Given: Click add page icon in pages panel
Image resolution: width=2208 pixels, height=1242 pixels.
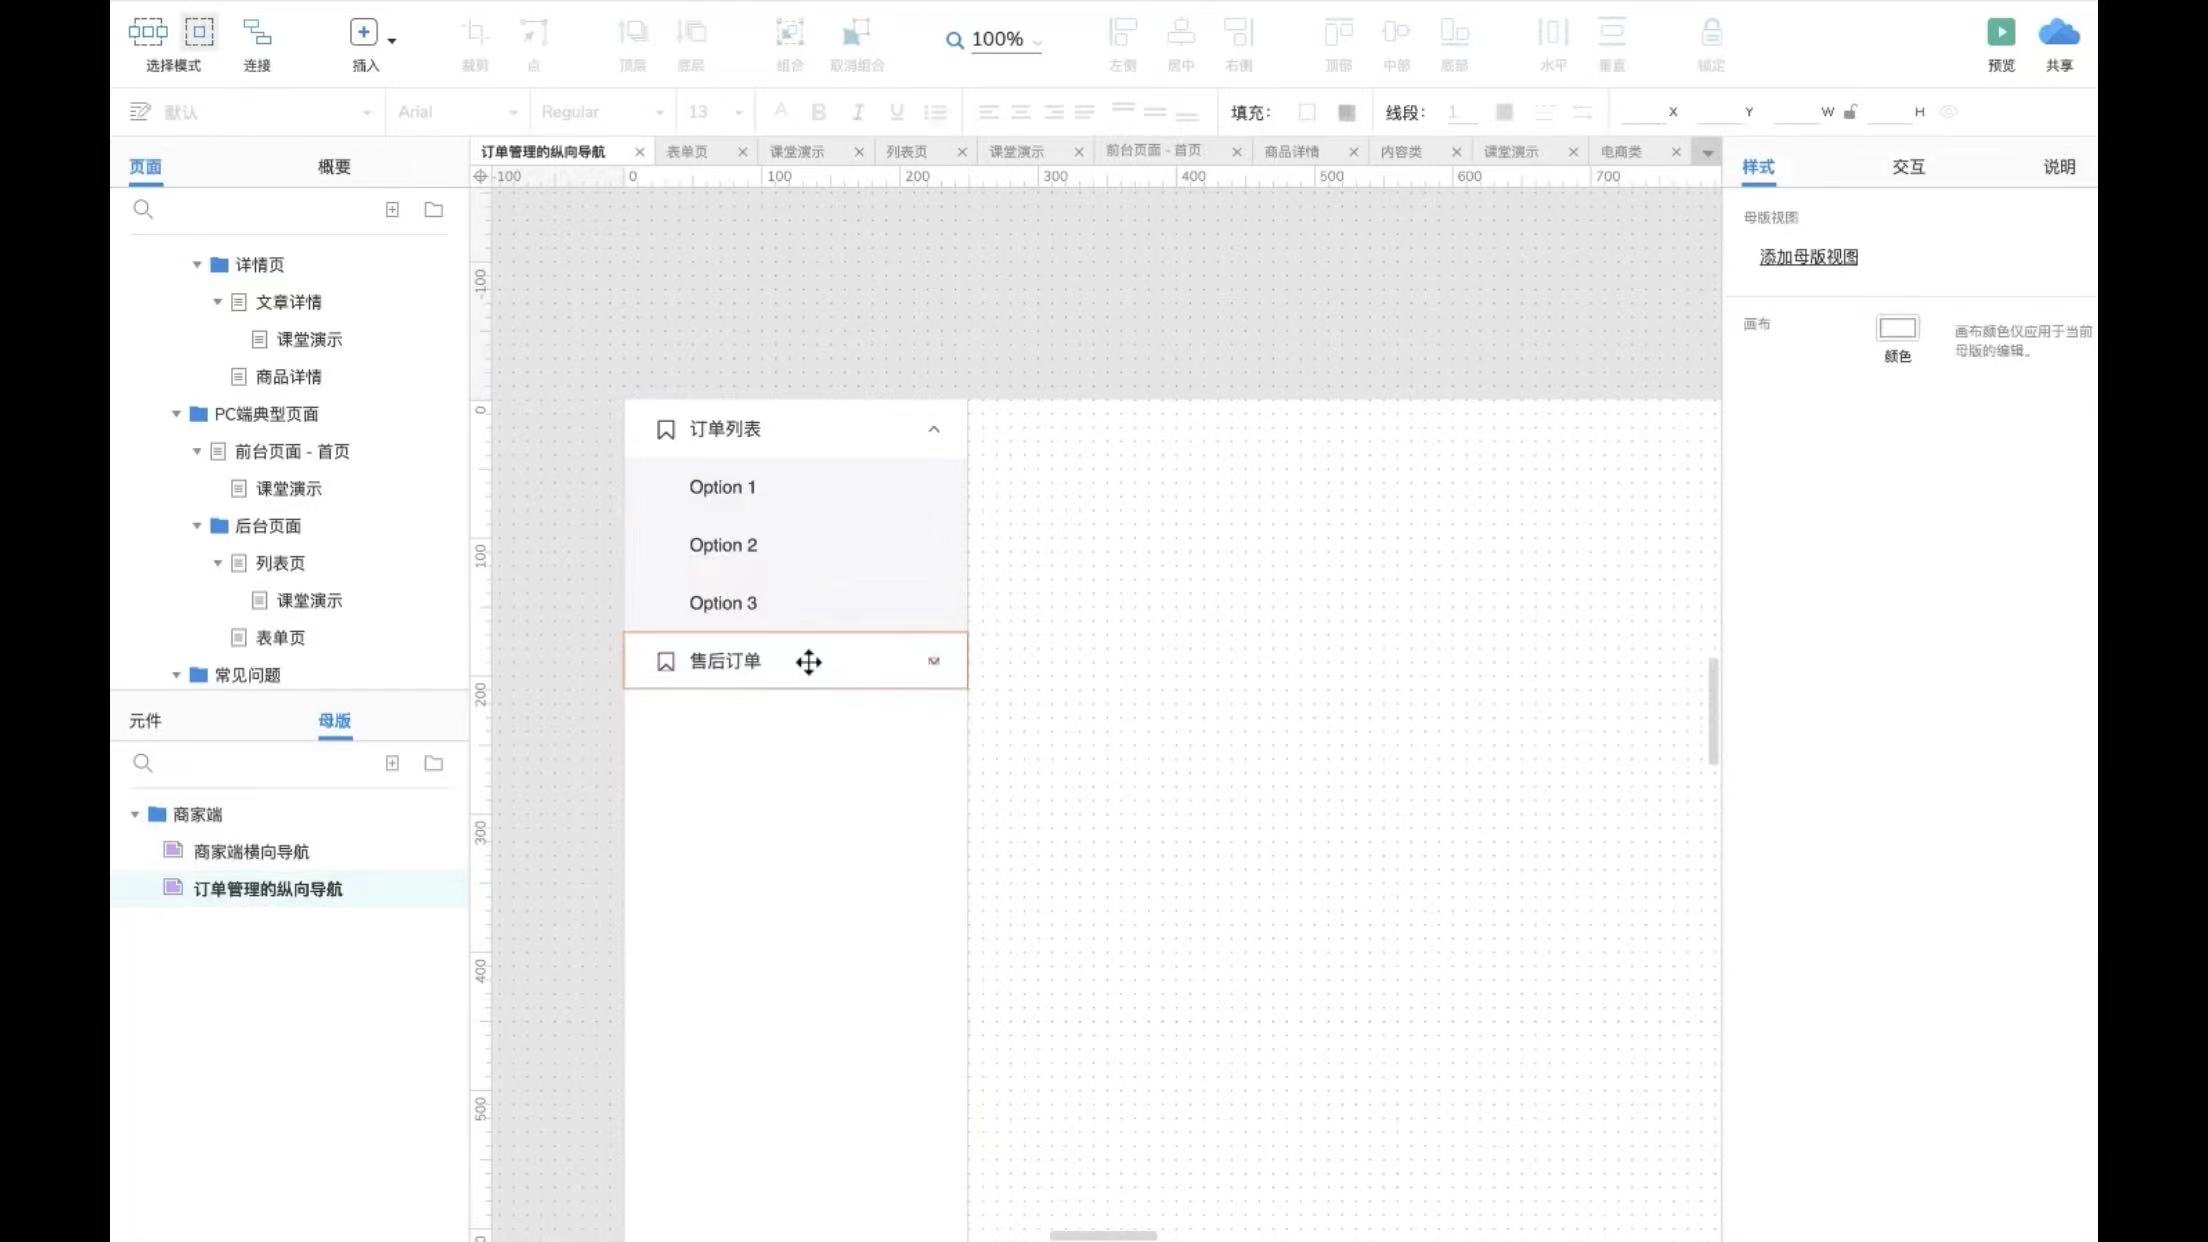Looking at the screenshot, I should (x=392, y=210).
